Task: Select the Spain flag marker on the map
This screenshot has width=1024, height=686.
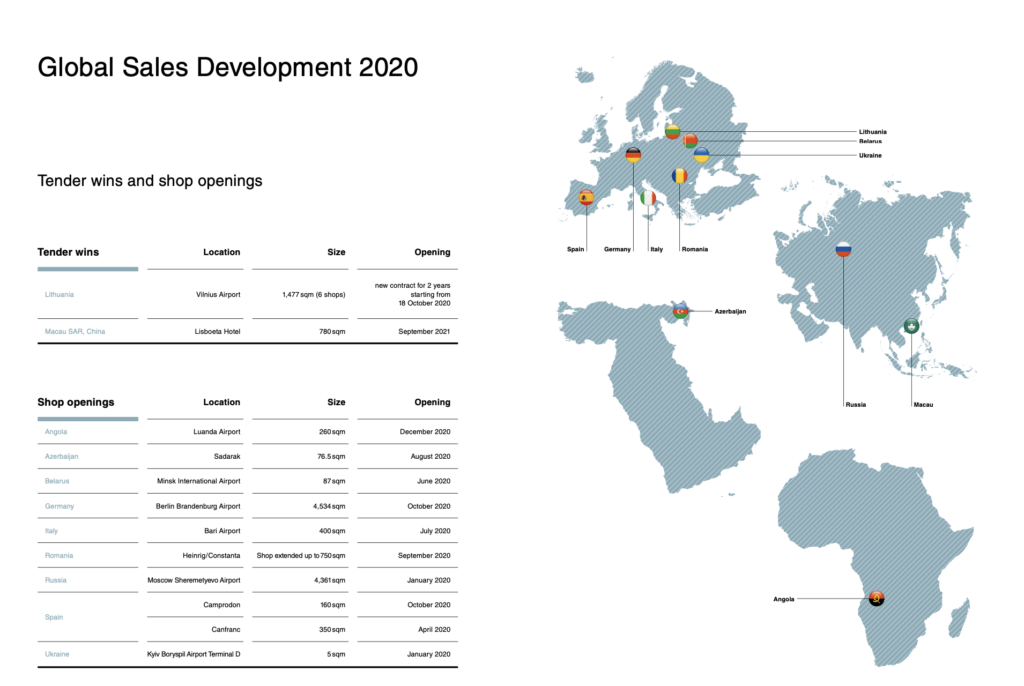Action: [586, 198]
